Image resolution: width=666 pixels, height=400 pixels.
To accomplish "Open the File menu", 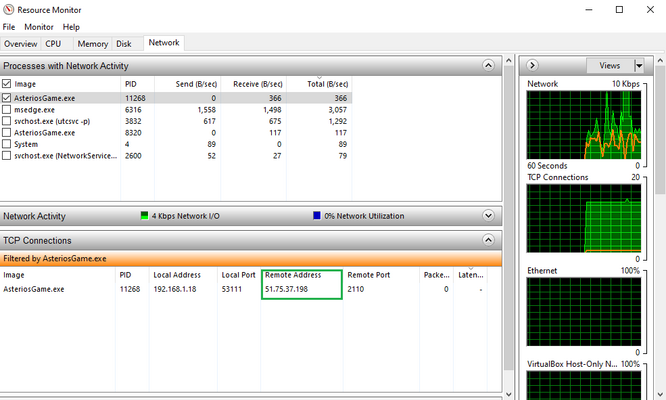I will (x=8, y=27).
